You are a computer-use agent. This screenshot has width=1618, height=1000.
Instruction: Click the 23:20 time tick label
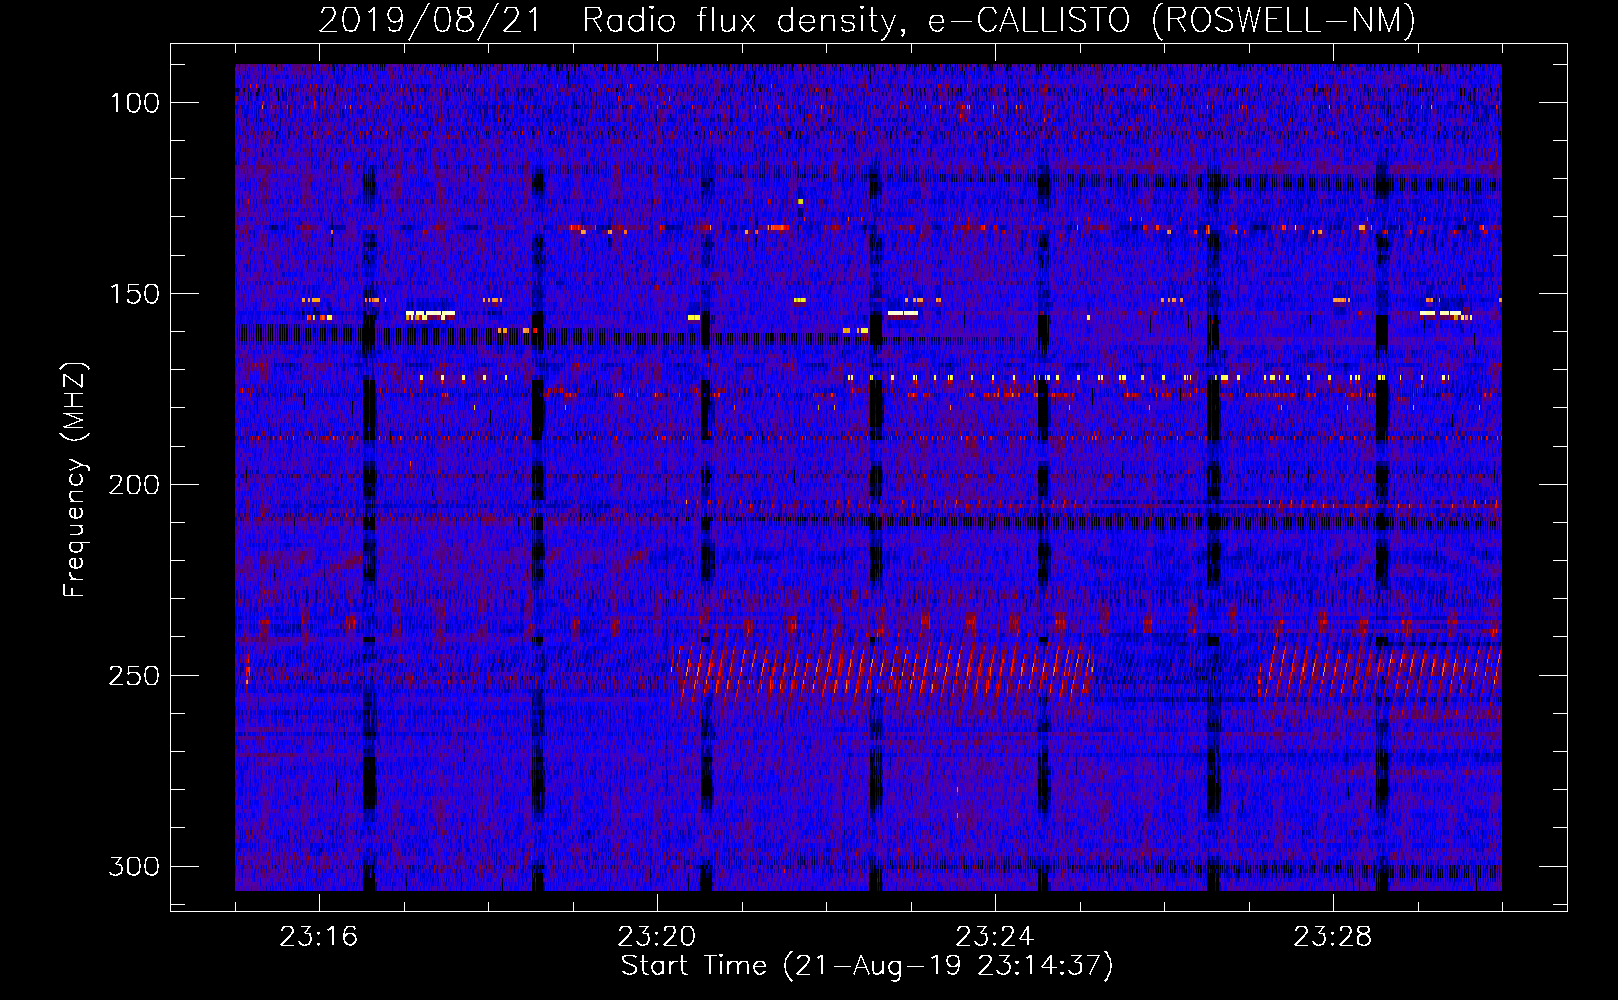coord(657,937)
